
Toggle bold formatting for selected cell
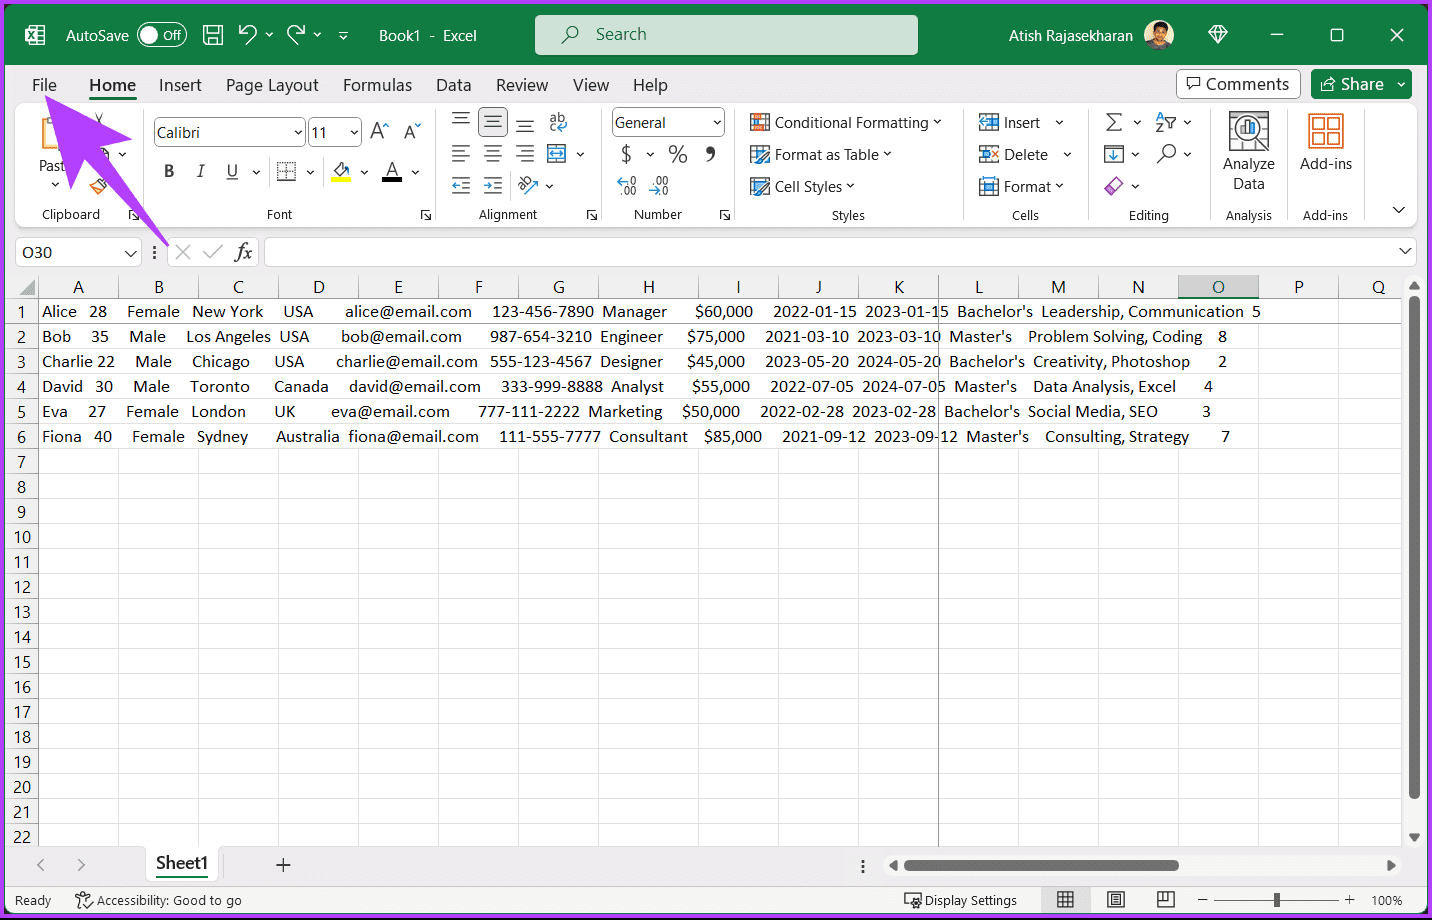pos(168,171)
